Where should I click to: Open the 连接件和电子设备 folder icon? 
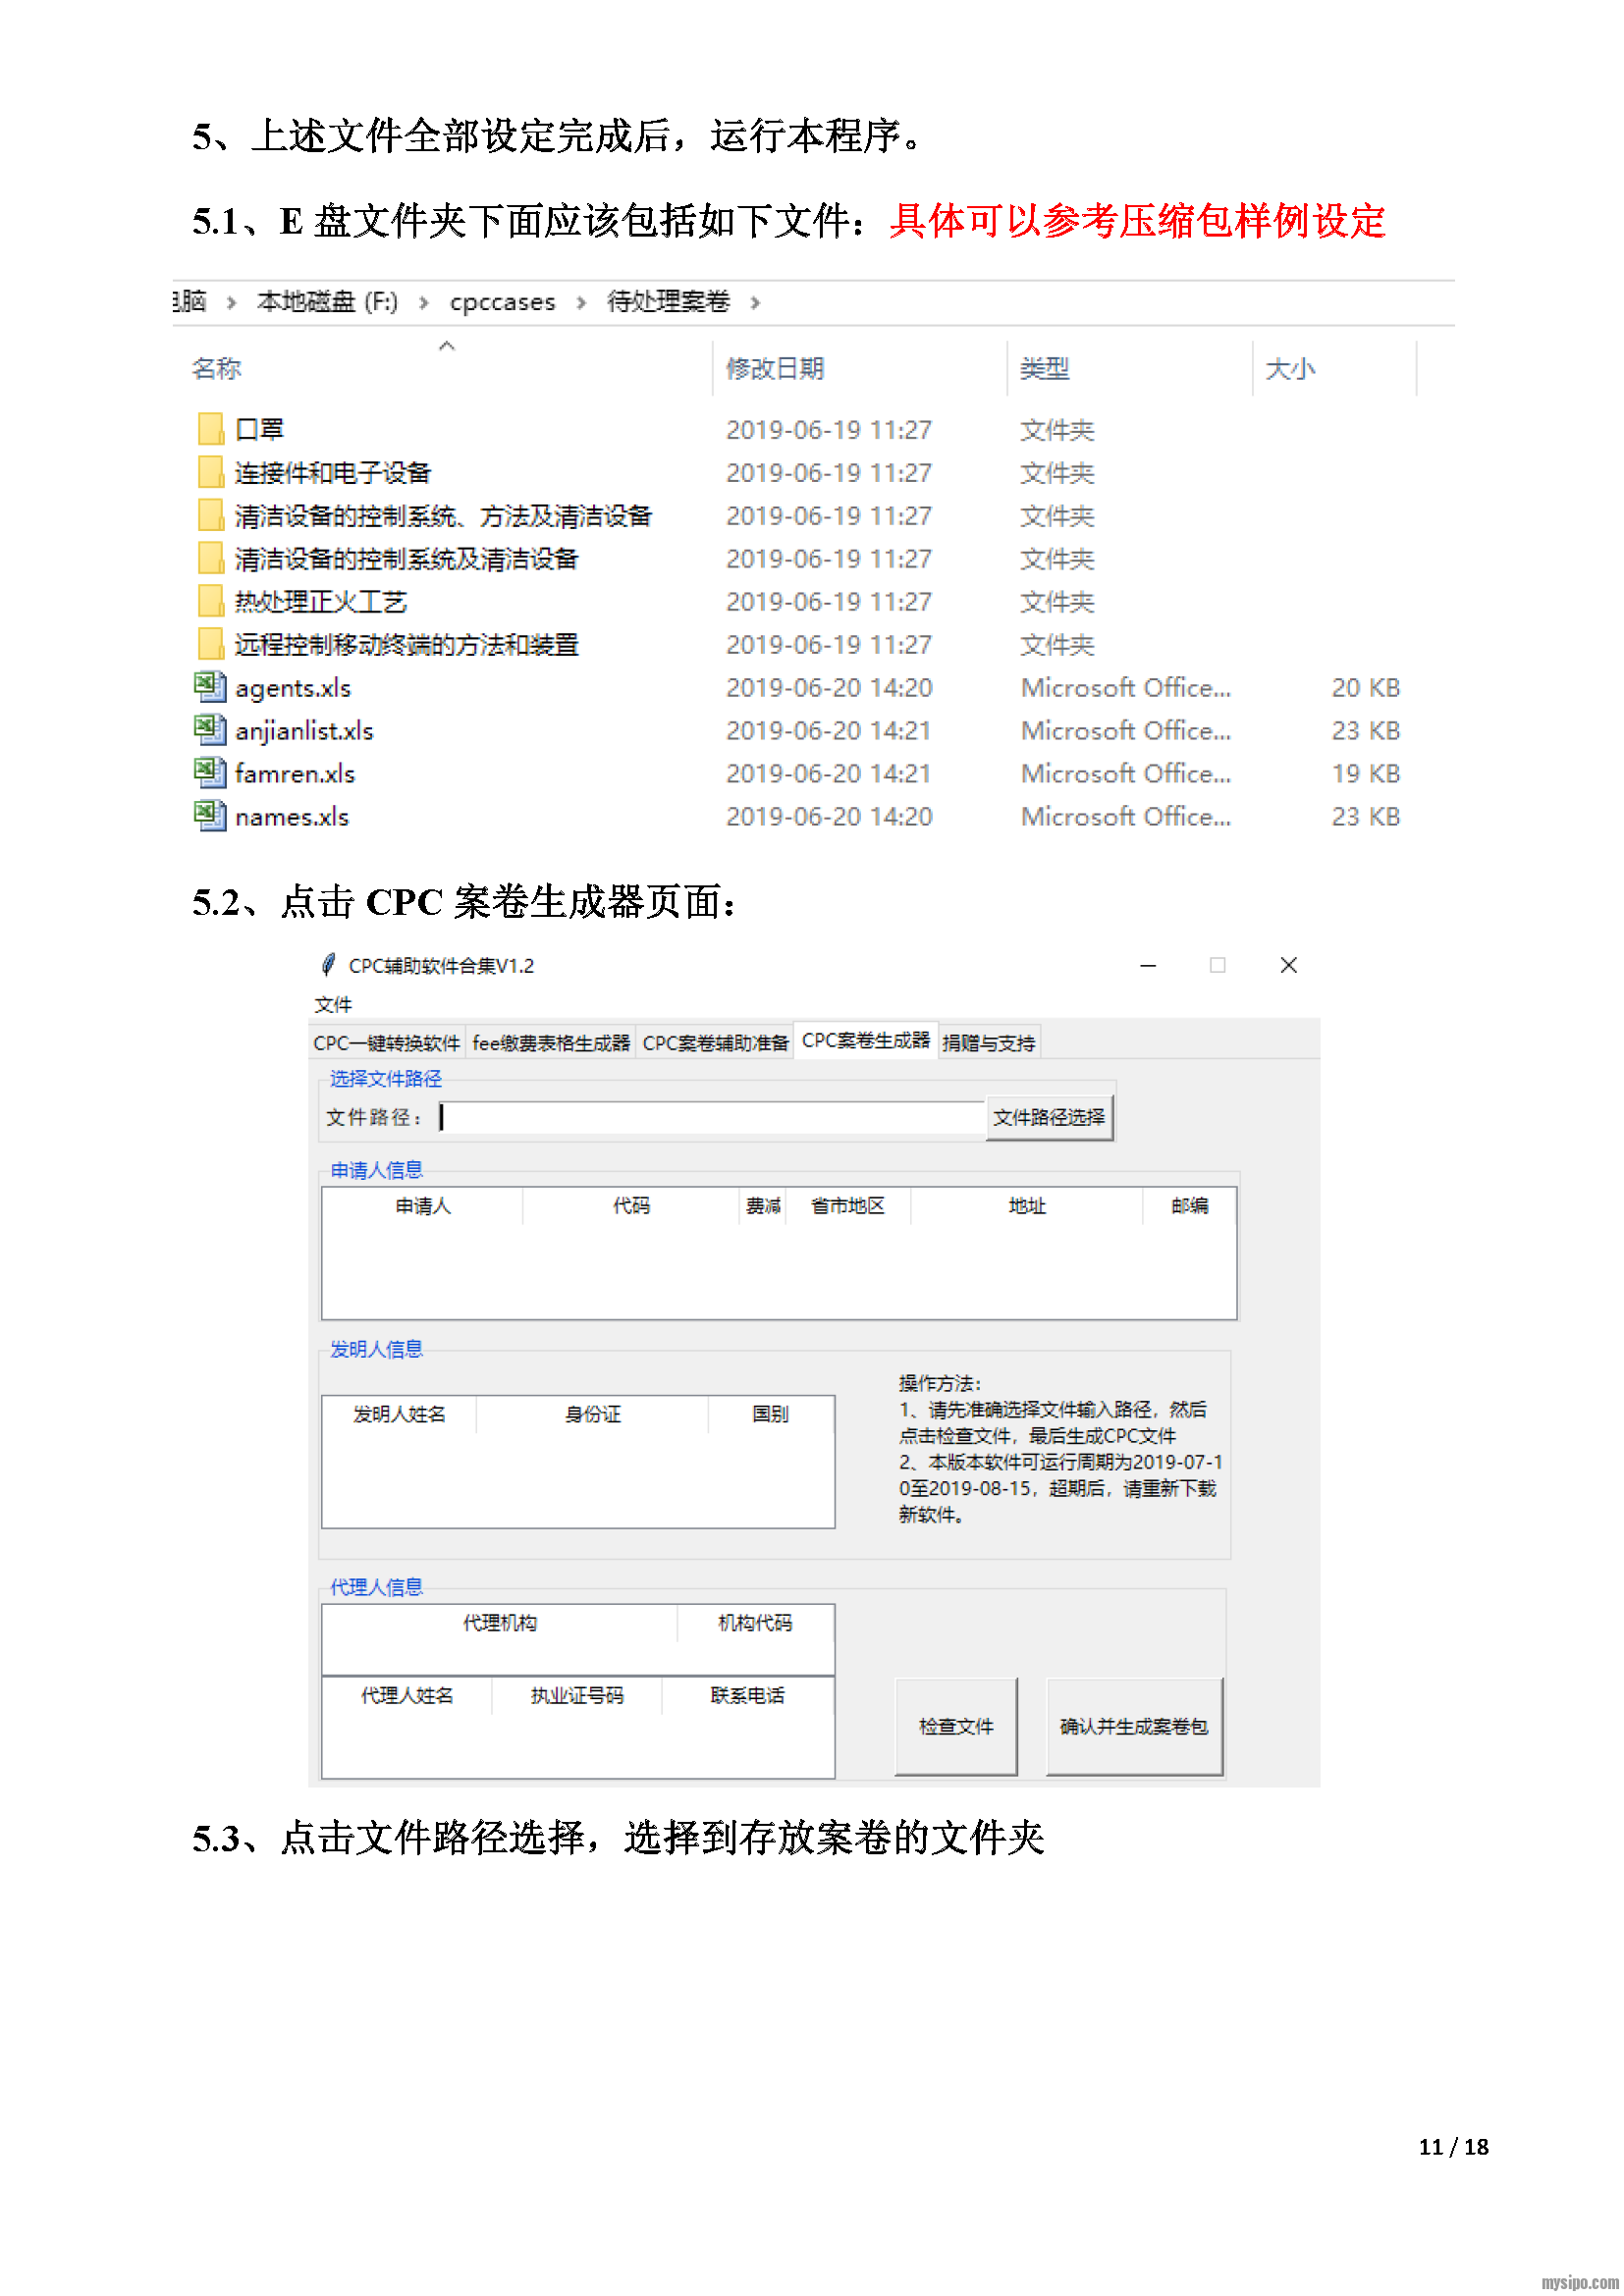pos(210,472)
